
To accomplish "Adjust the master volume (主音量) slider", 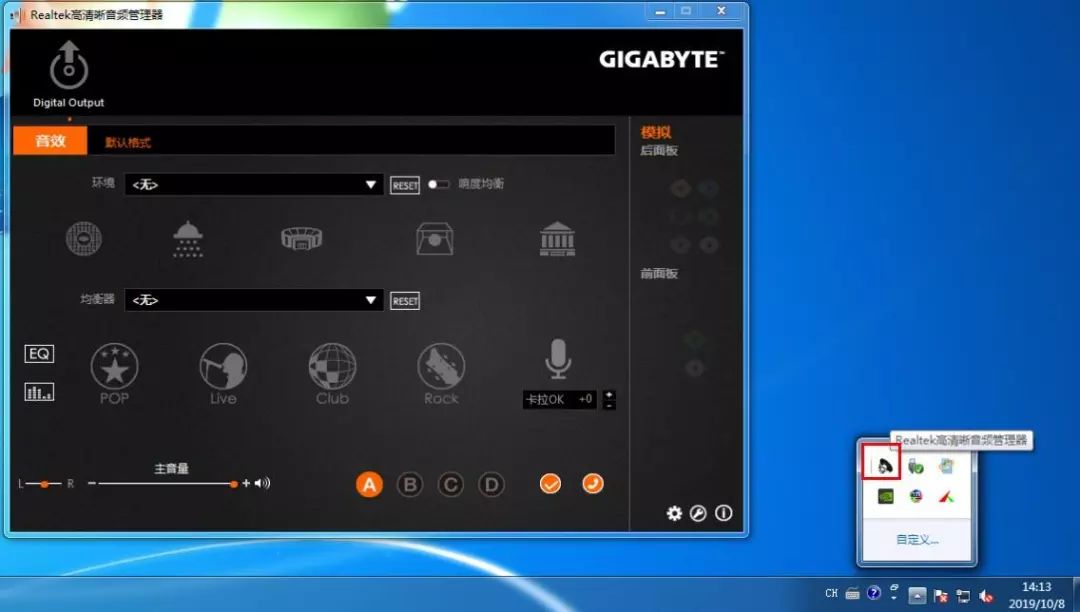I will 167,484.
